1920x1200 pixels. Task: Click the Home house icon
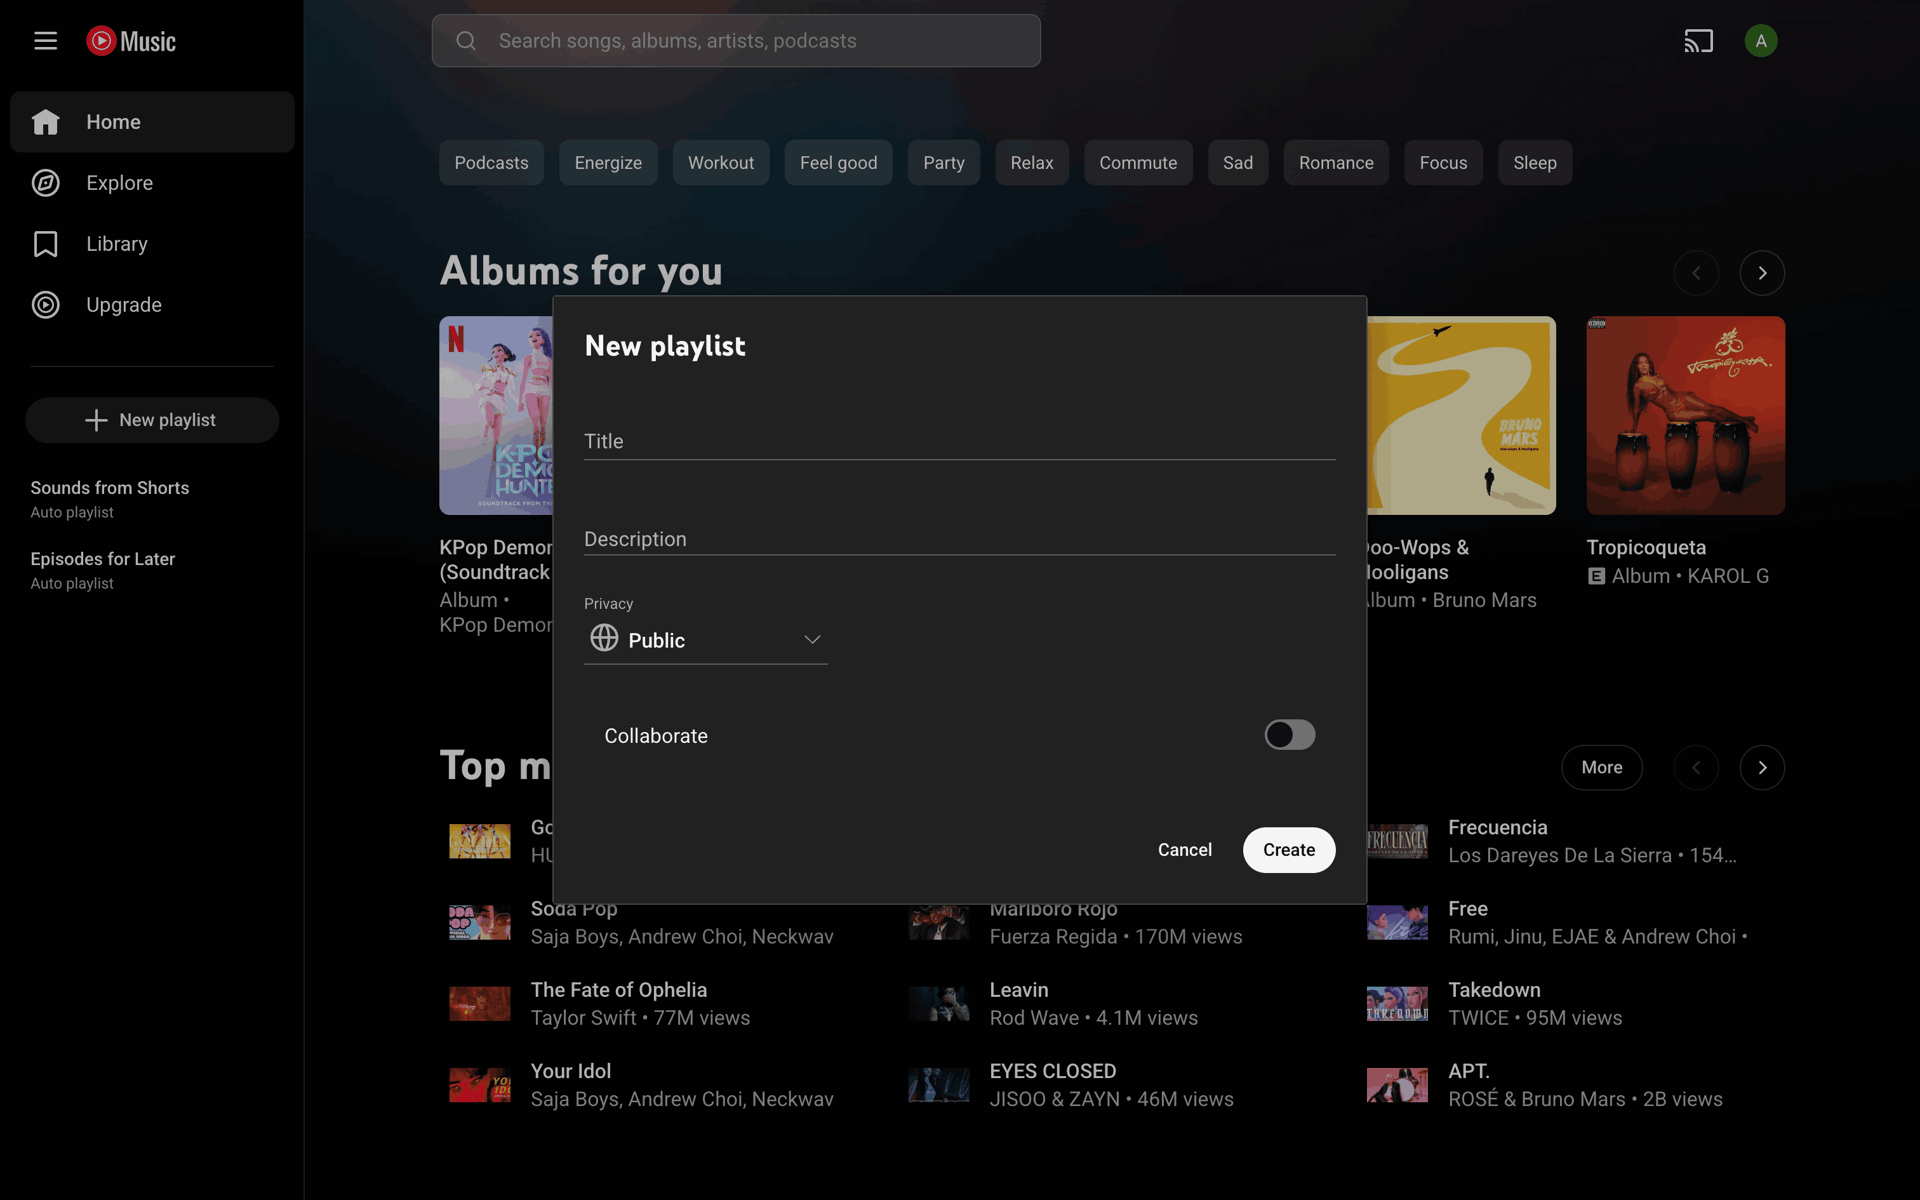(x=45, y=122)
